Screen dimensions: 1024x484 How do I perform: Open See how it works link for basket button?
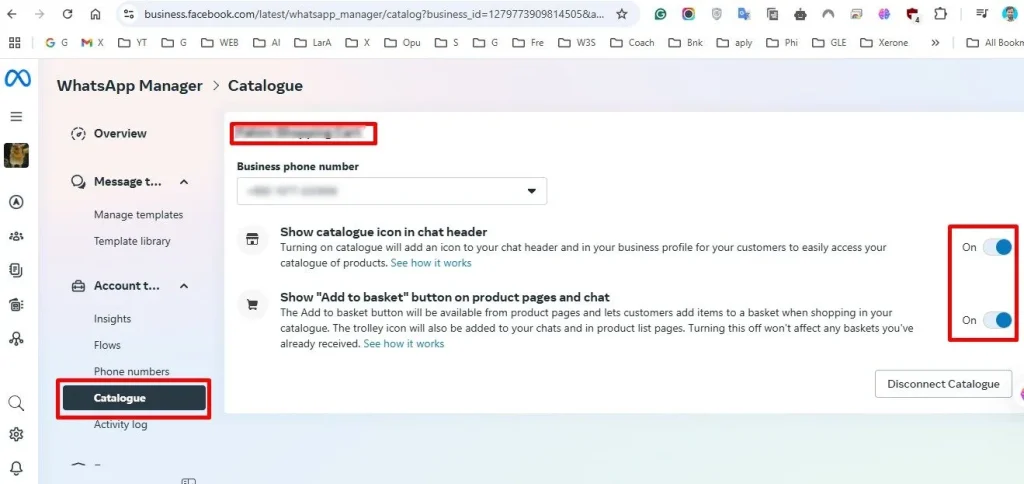click(404, 344)
